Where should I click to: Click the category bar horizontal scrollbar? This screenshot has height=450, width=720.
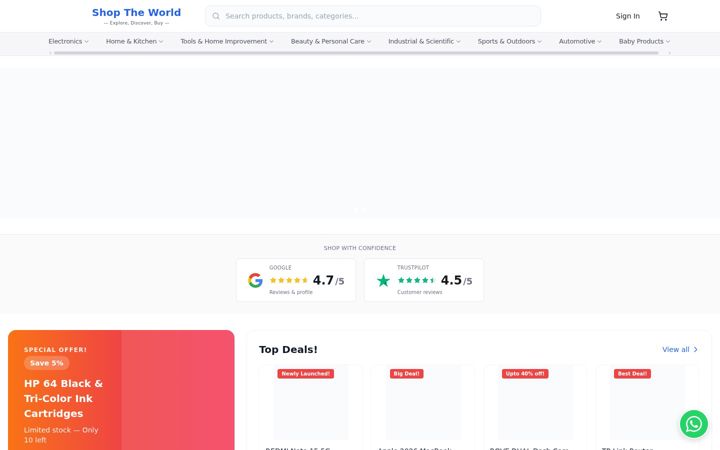point(356,53)
